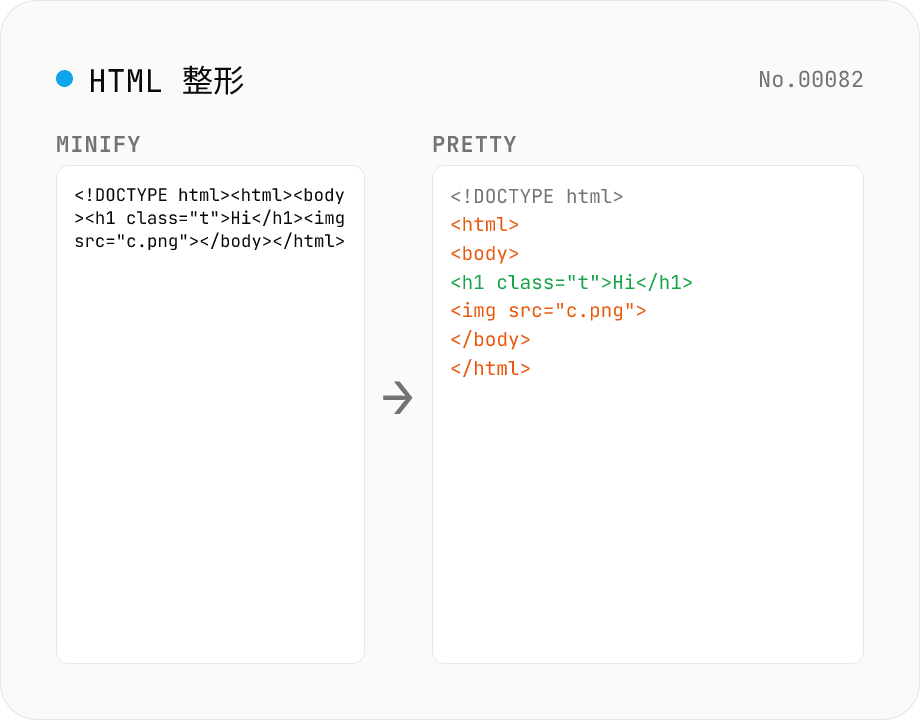
Task: Select the opening <body> line in PRETTY output
Action: click(x=485, y=253)
